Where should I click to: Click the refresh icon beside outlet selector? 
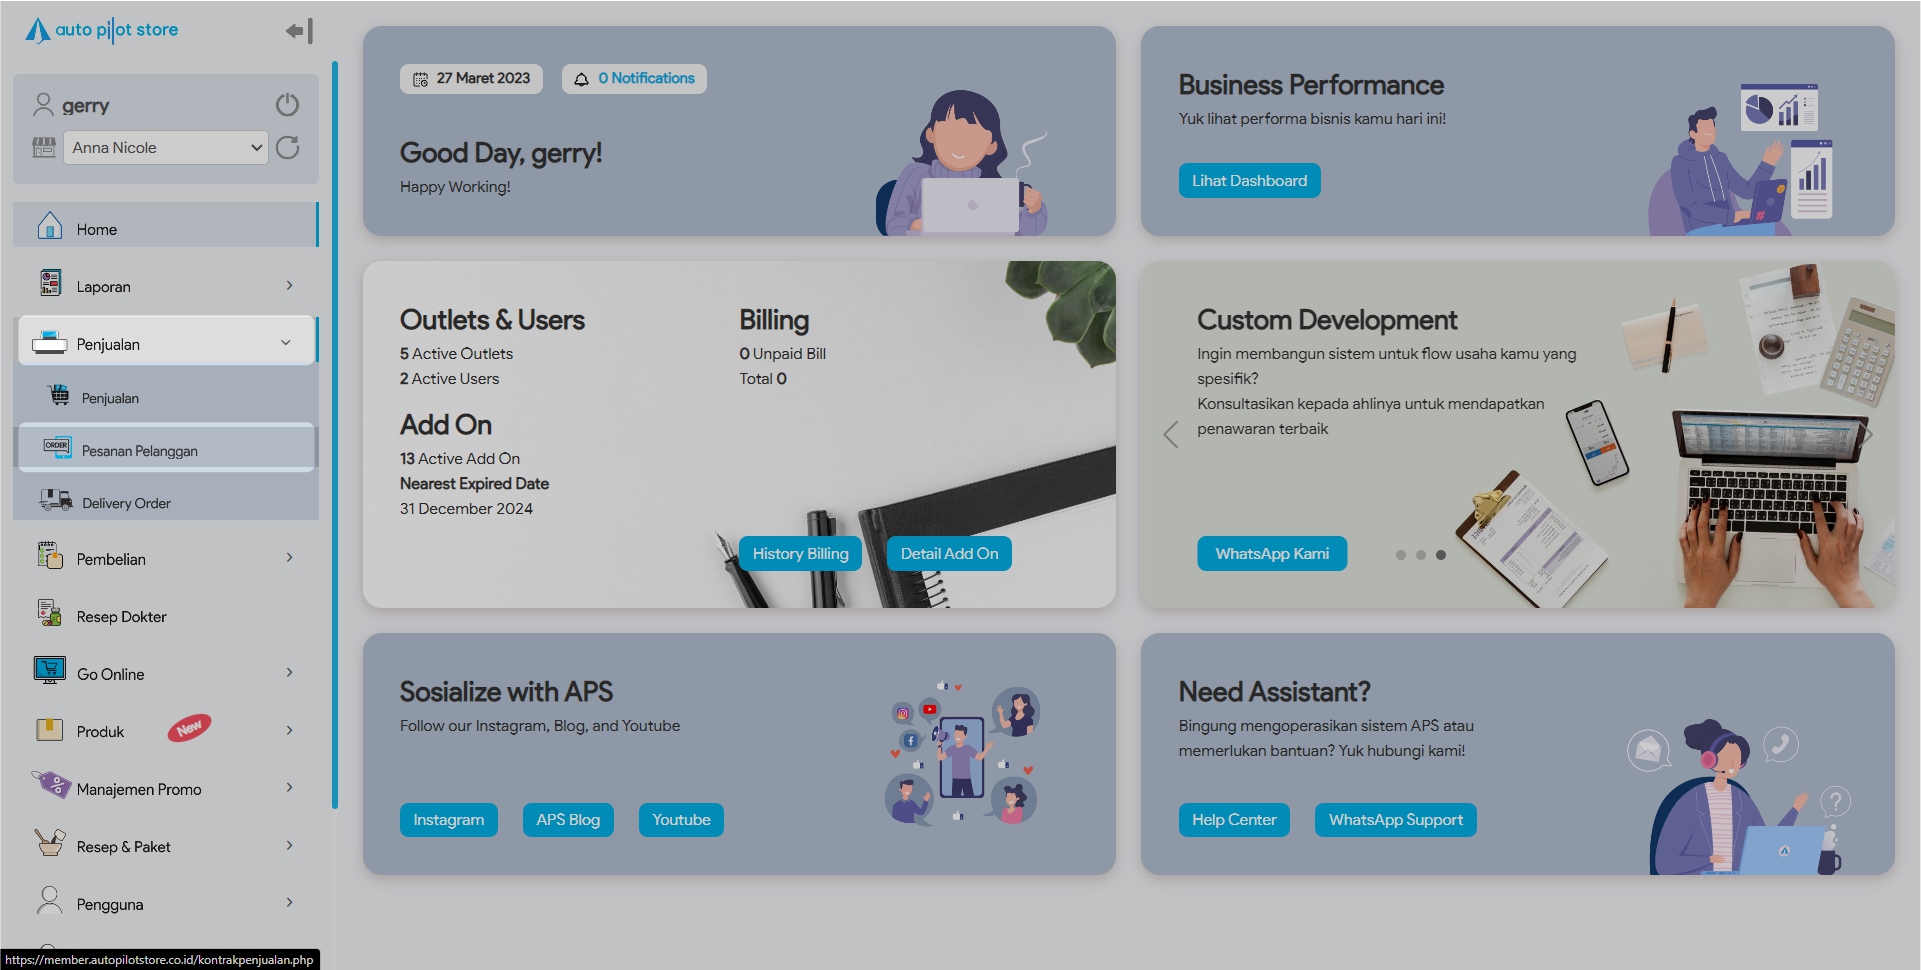(x=287, y=148)
